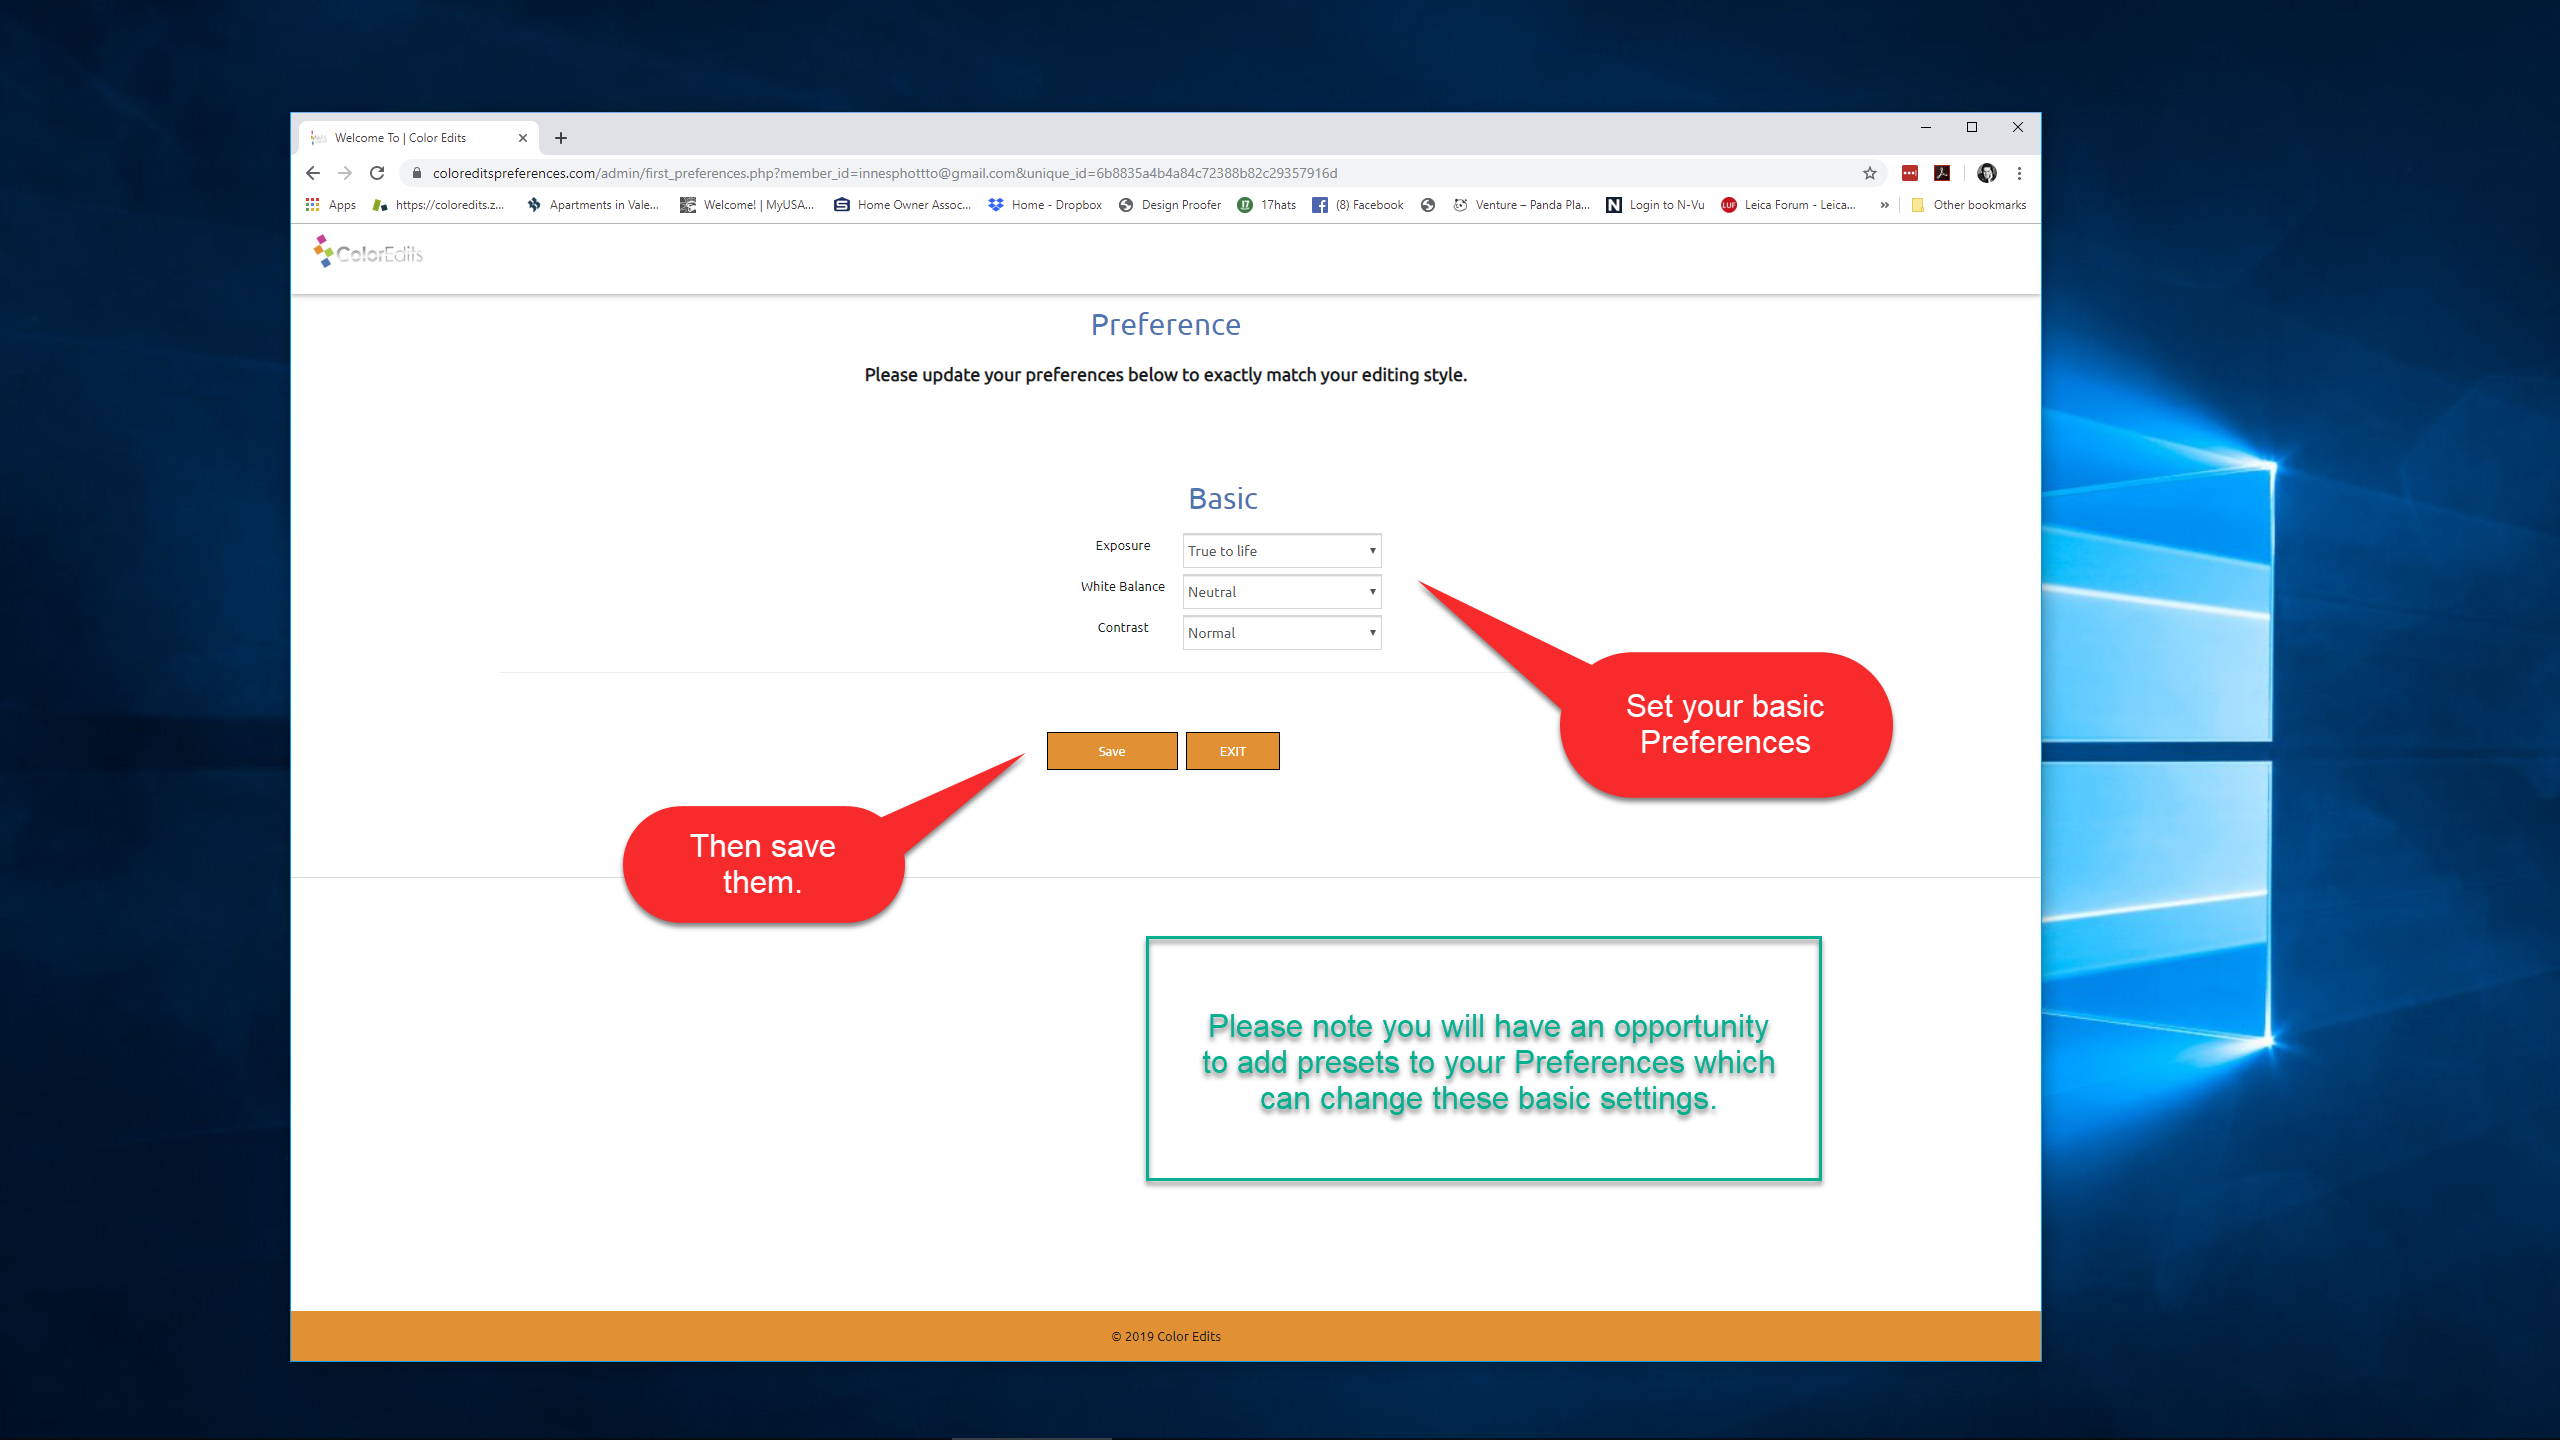Open Apartments in Vale... bookmark
The height and width of the screenshot is (1440, 2560).
[592, 205]
